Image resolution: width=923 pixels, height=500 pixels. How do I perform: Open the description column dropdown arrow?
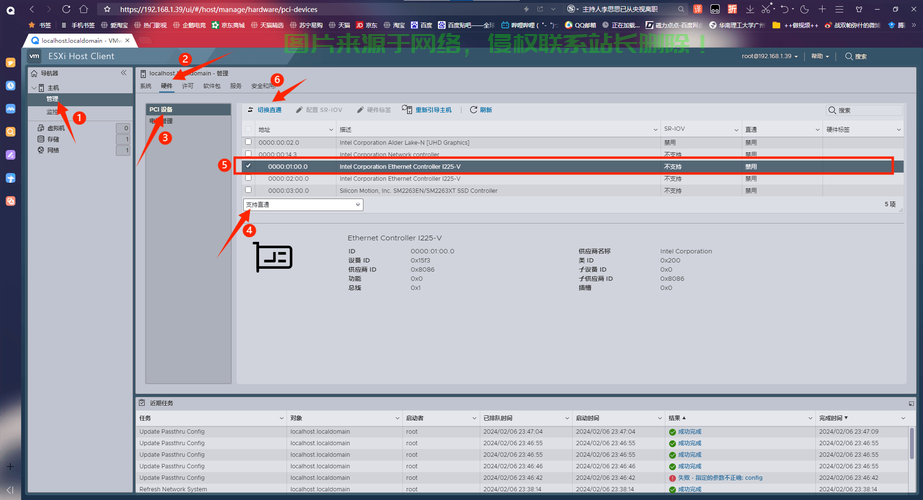(x=655, y=130)
